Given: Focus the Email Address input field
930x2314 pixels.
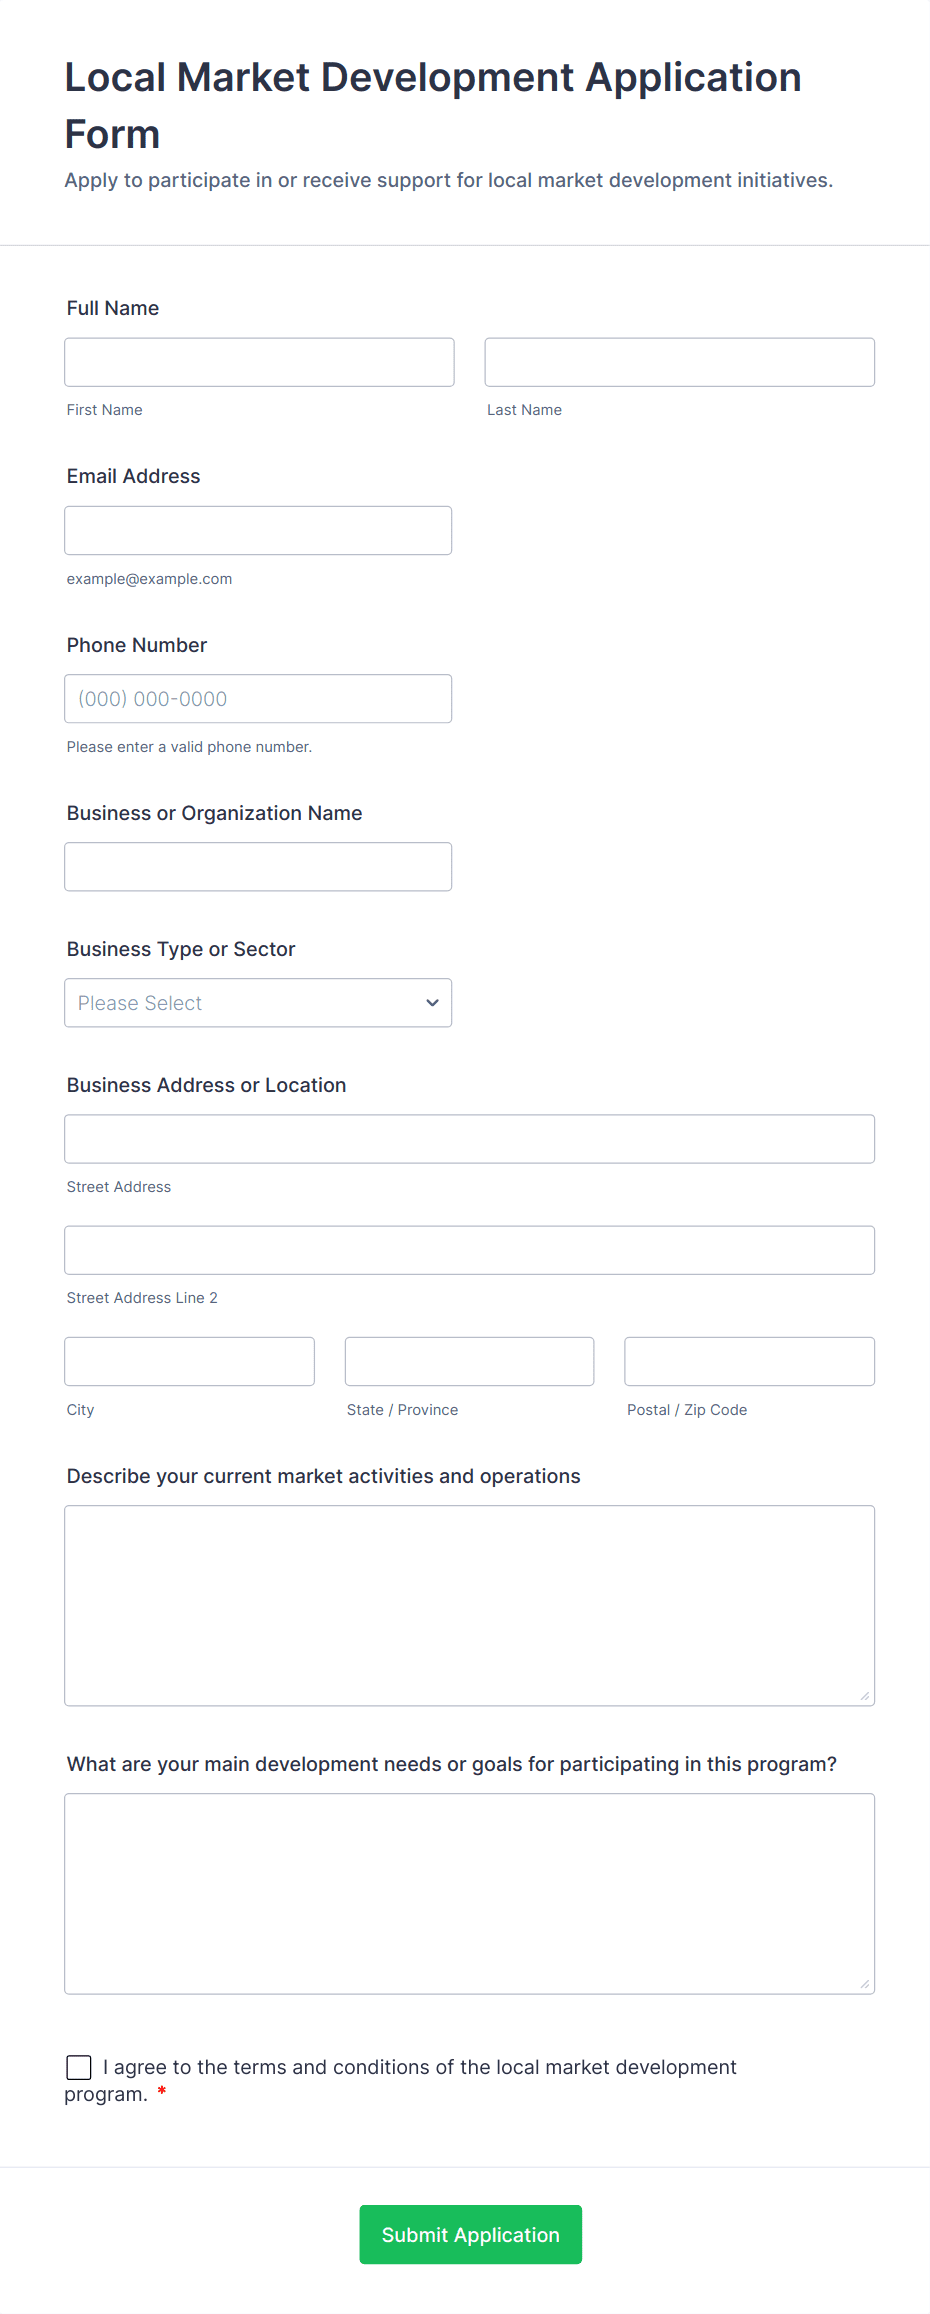Looking at the screenshot, I should (258, 530).
